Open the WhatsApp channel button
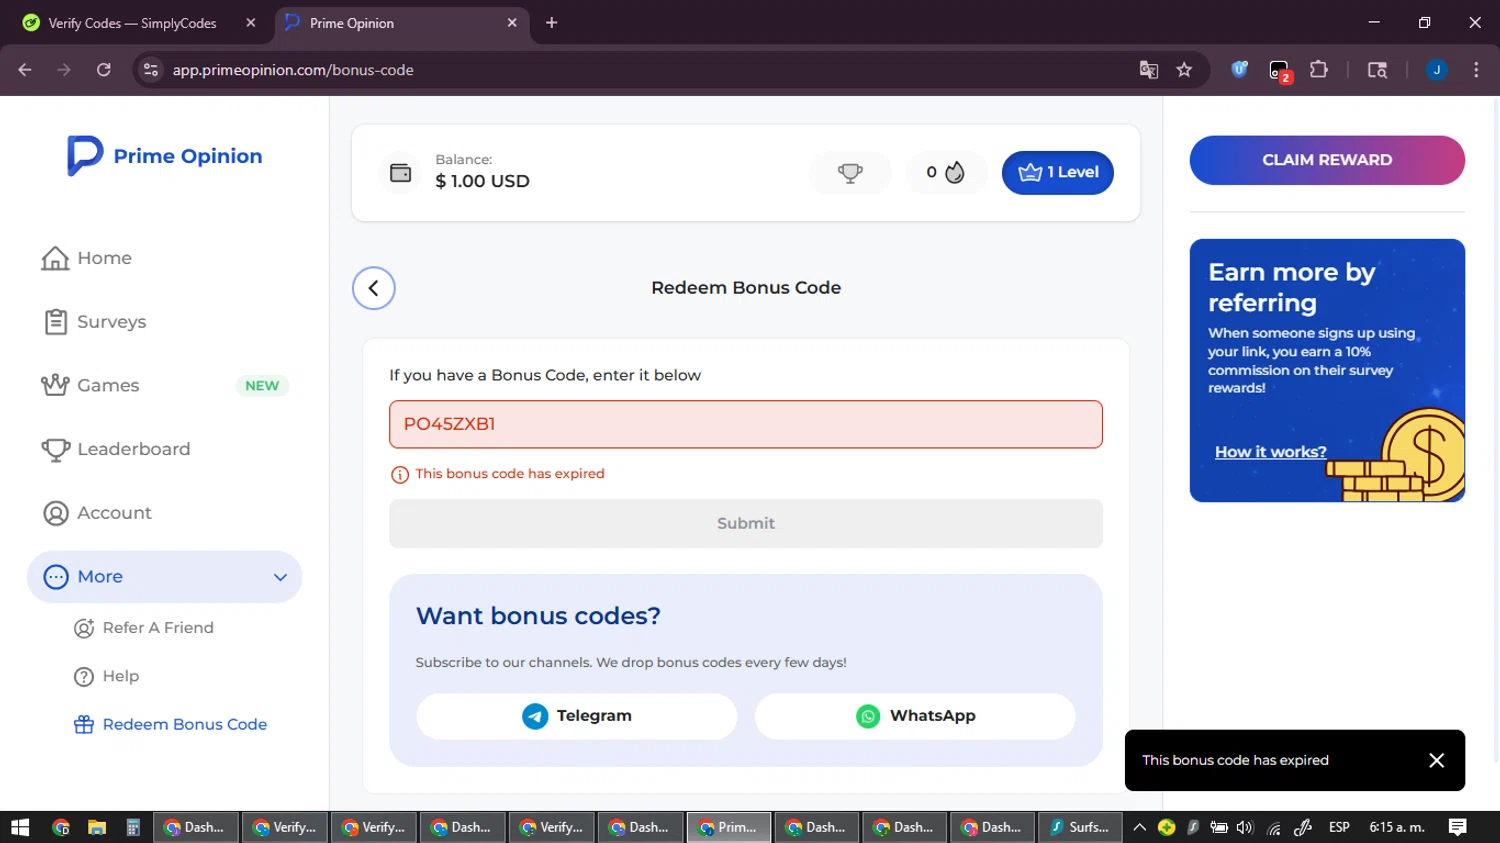Viewport: 1500px width, 843px height. tap(915, 716)
